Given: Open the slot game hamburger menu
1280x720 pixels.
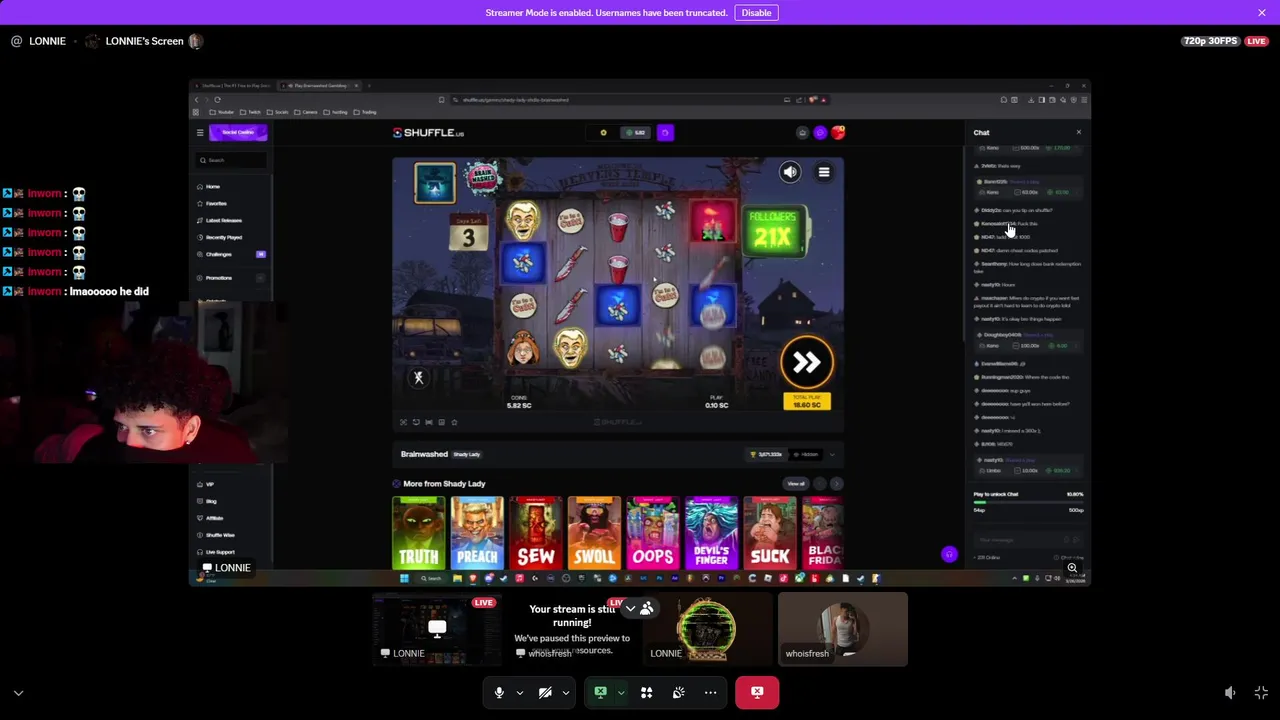Looking at the screenshot, I should 824,172.
